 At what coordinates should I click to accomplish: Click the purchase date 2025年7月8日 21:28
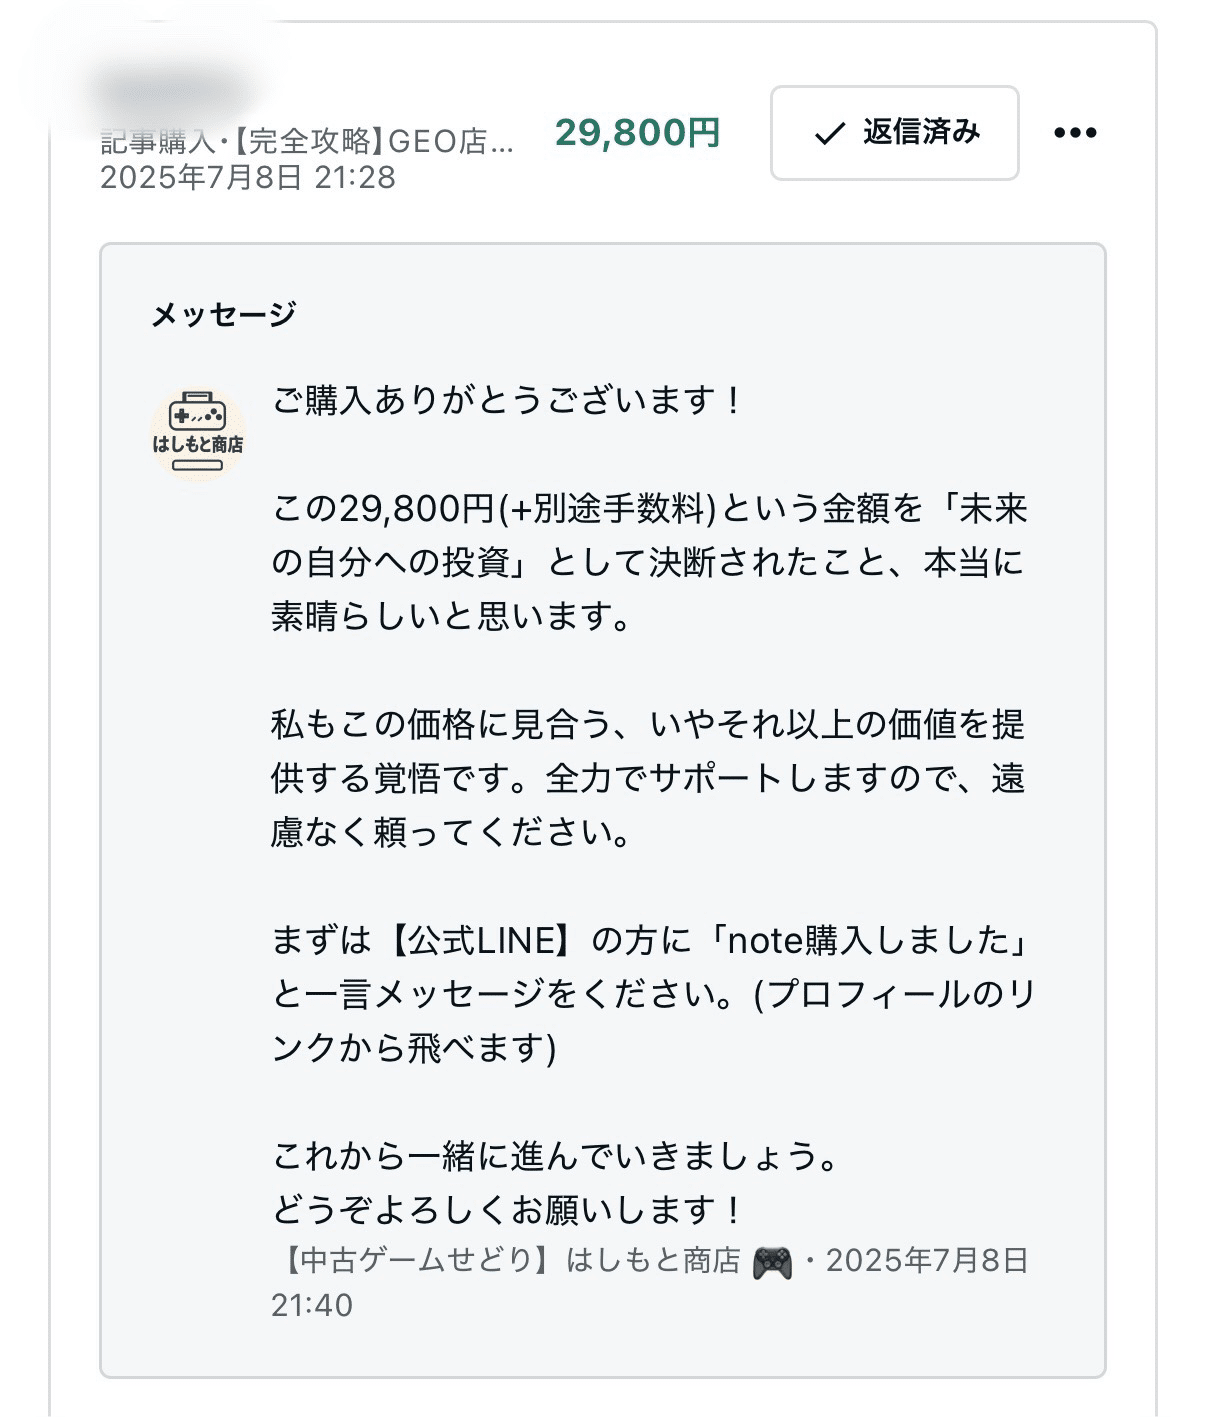(245, 176)
